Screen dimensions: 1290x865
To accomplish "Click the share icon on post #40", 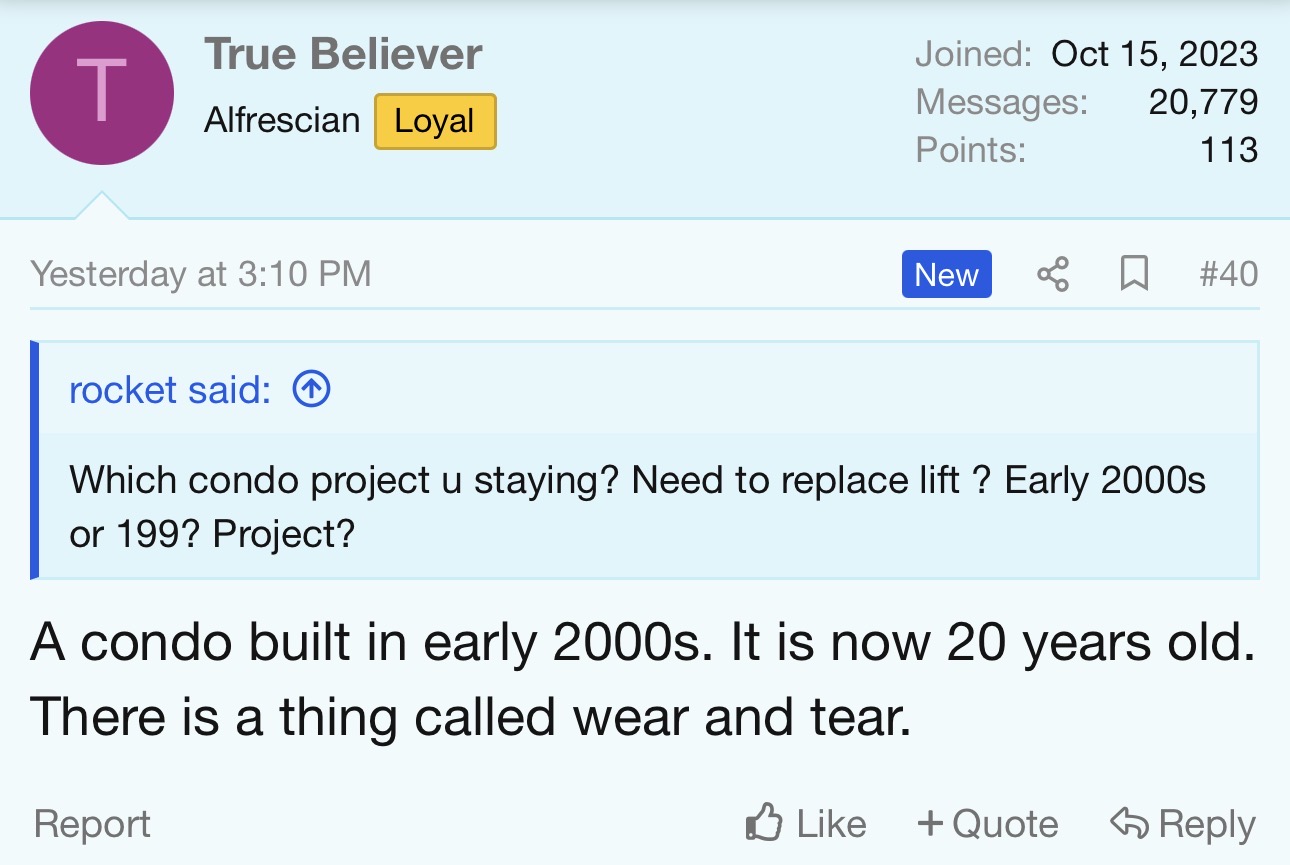I will tap(1052, 274).
